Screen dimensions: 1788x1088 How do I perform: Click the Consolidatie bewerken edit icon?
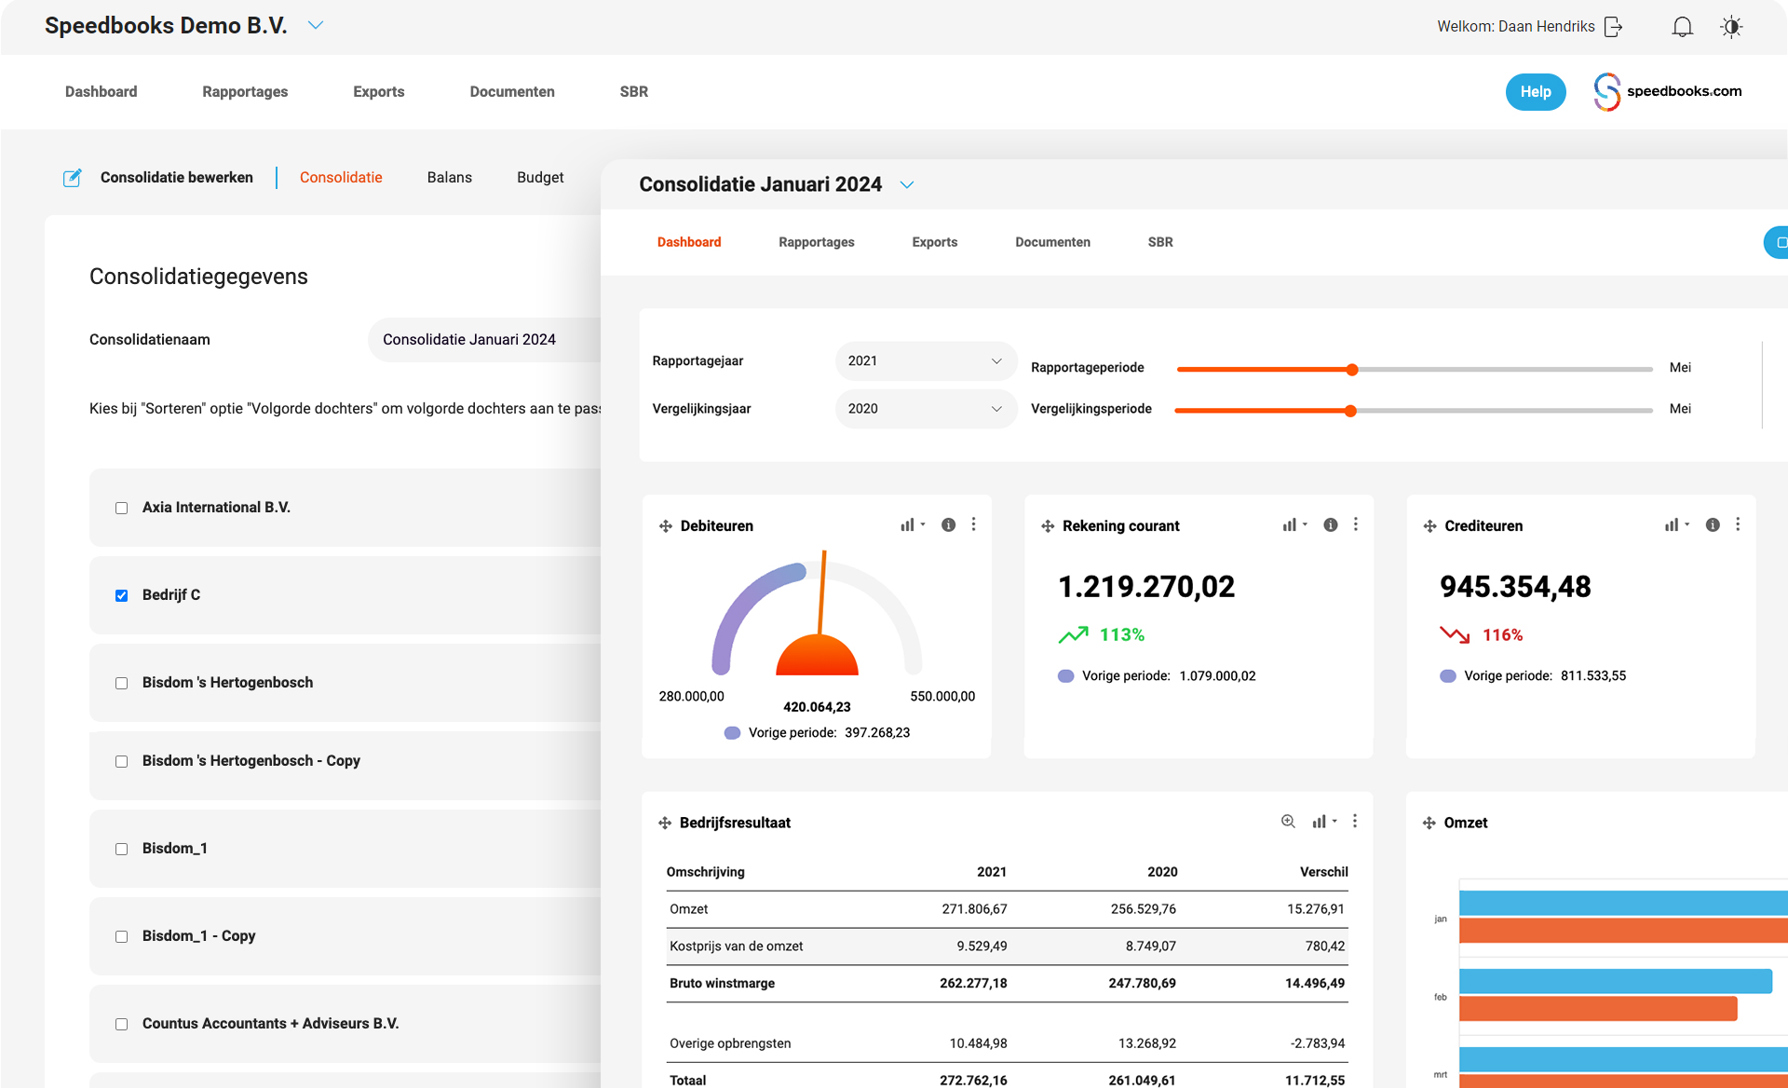tap(72, 178)
